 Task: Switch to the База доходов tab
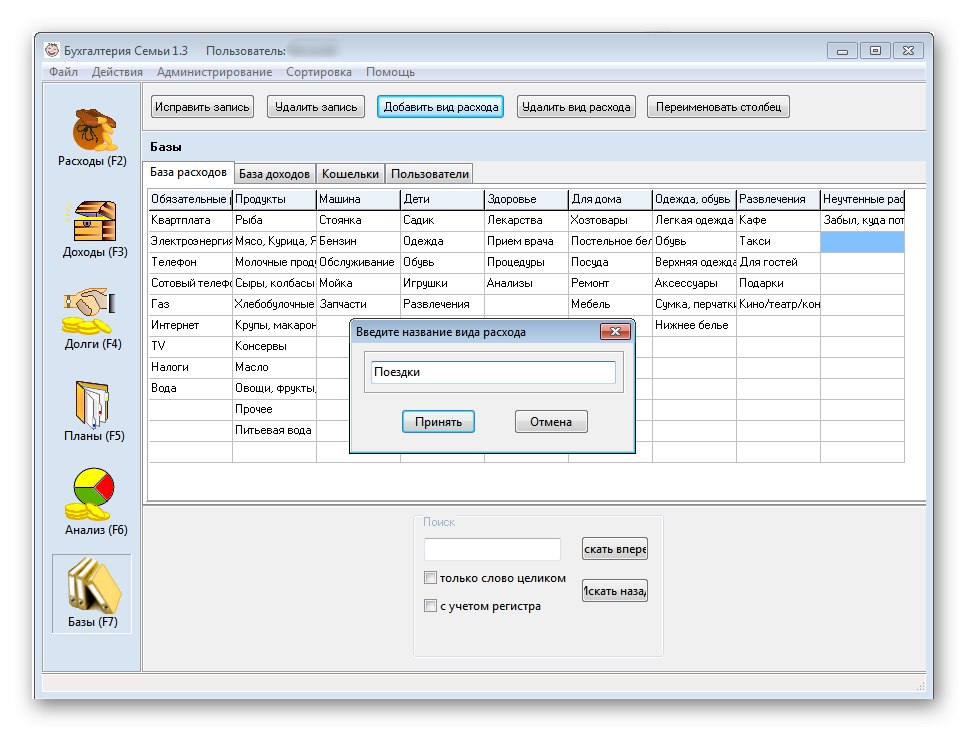pyautogui.click(x=274, y=174)
